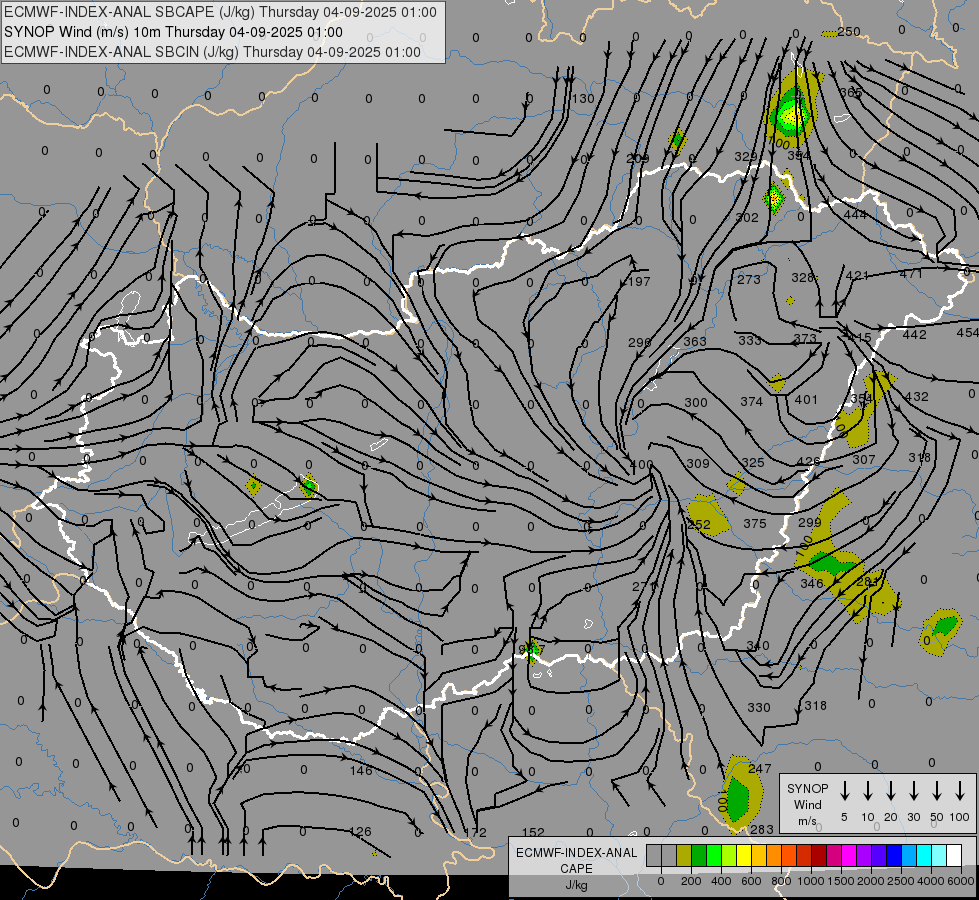The width and height of the screenshot is (979, 900).
Task: Click the map value 471
Action: 911,274
